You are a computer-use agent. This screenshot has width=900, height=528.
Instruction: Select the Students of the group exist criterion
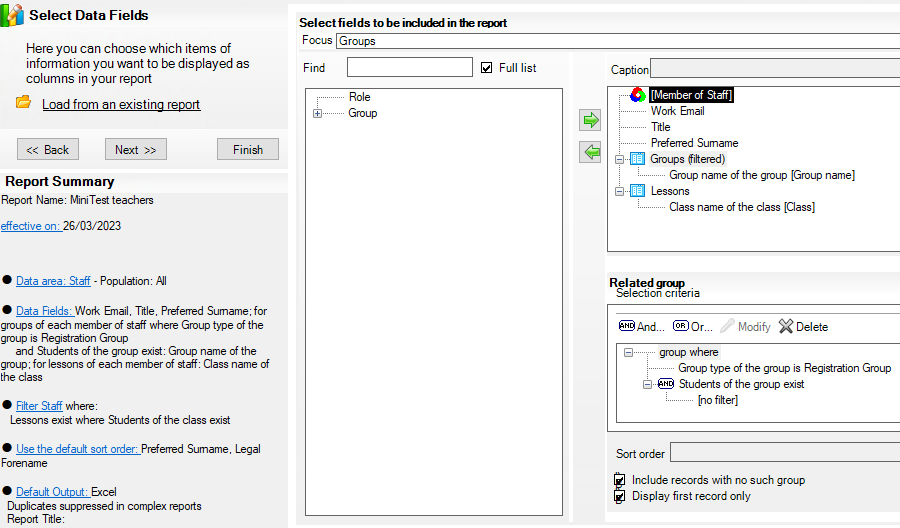pos(741,384)
